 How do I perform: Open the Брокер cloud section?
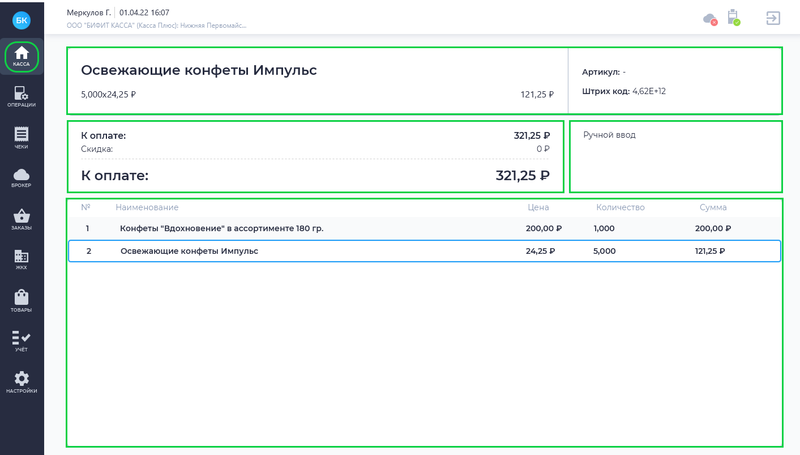(x=21, y=178)
